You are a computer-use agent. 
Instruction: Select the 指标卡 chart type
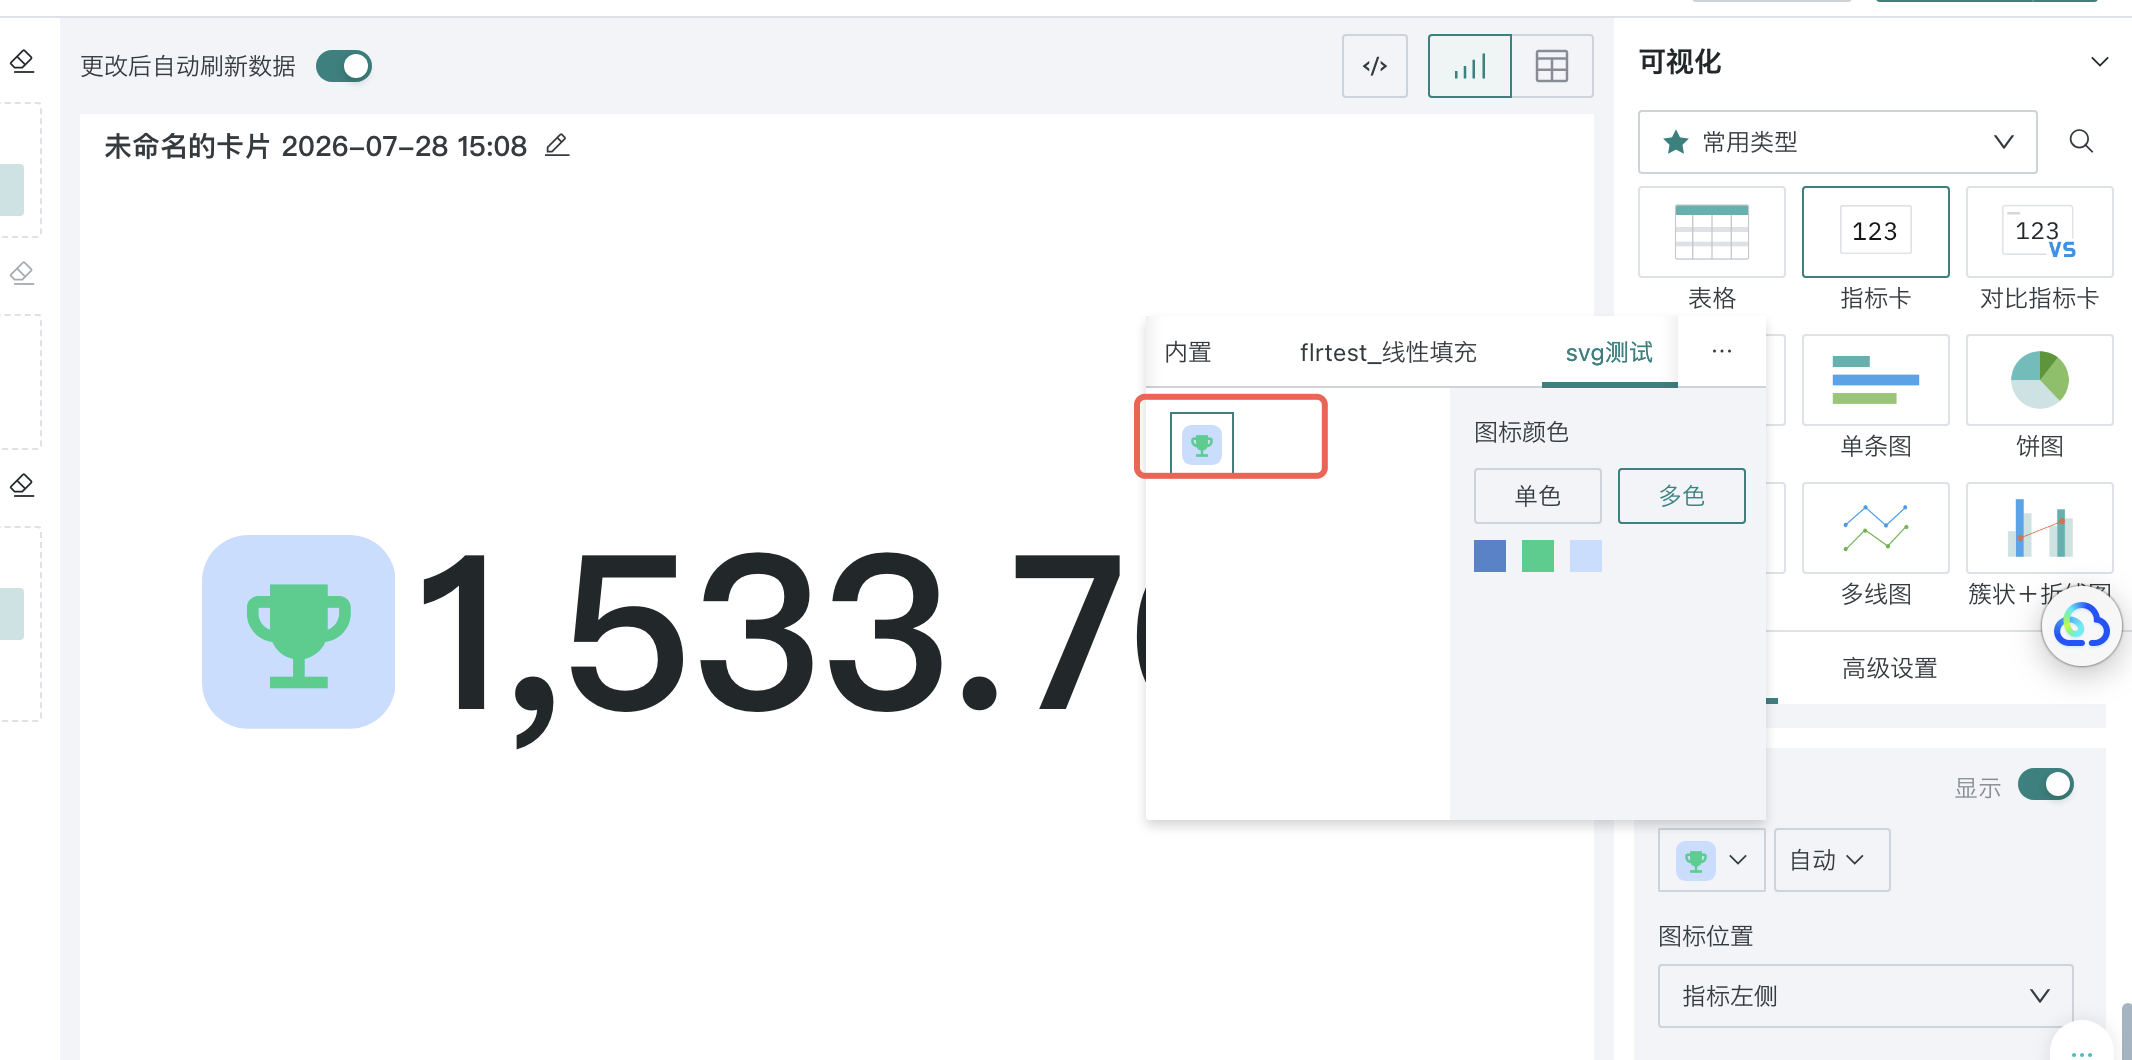pos(1875,232)
